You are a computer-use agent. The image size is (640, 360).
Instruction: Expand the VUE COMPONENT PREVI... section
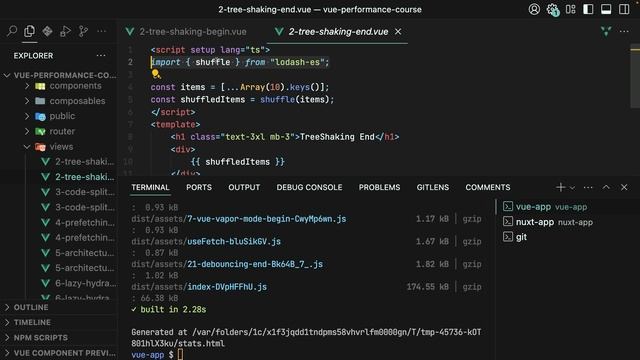point(59,353)
